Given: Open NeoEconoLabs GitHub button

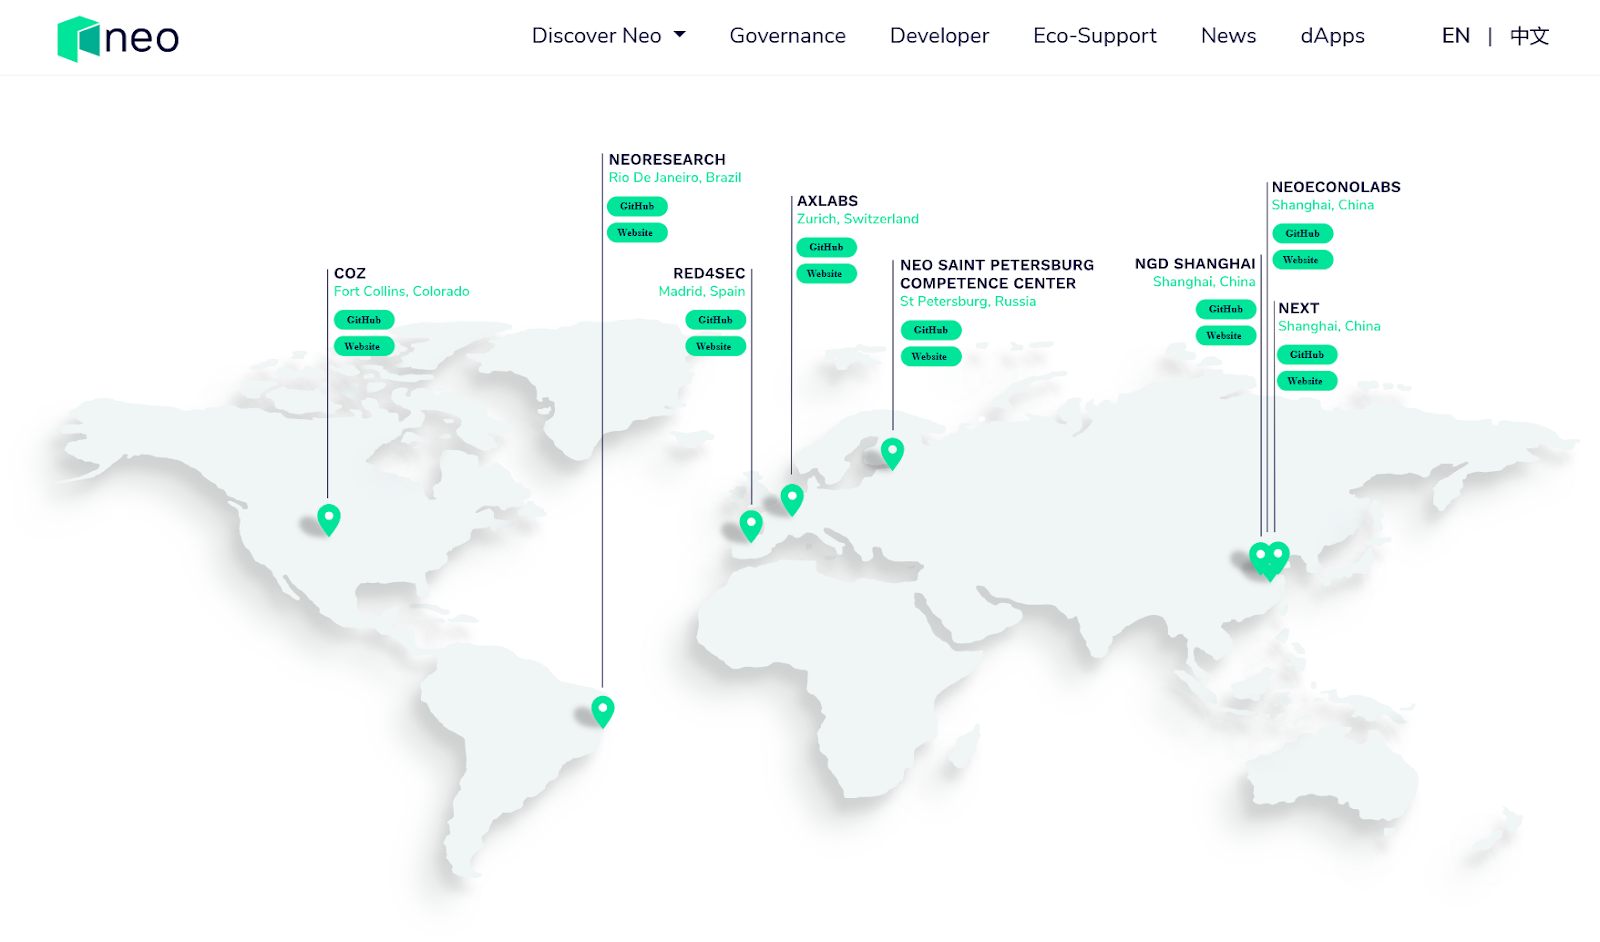Looking at the screenshot, I should 1302,233.
